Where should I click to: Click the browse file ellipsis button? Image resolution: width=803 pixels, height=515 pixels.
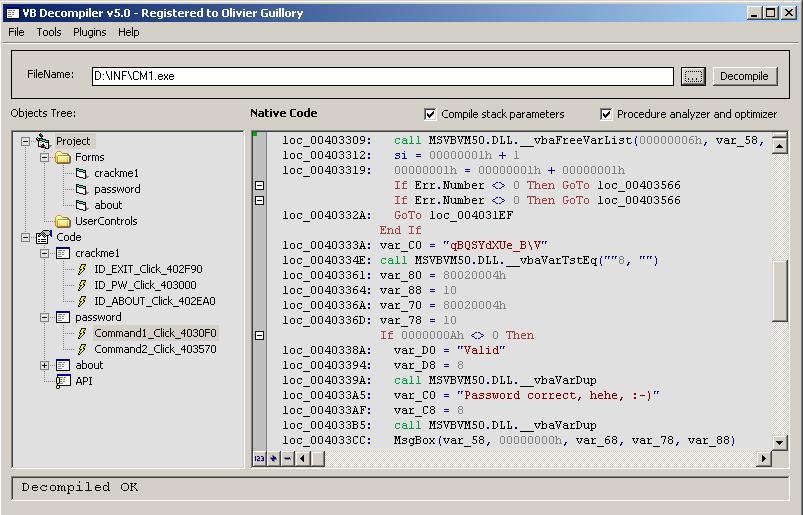pos(693,76)
